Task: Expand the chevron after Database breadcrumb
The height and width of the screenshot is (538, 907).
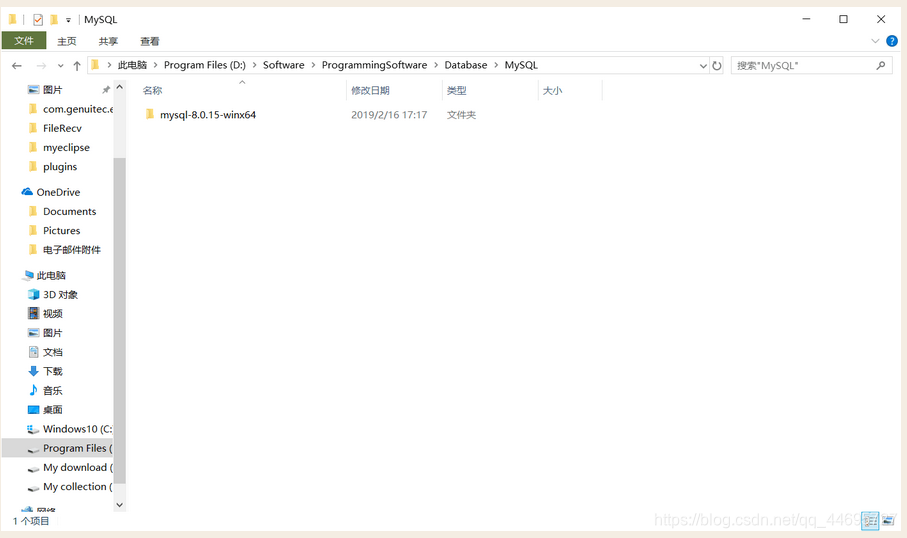Action: pos(496,65)
